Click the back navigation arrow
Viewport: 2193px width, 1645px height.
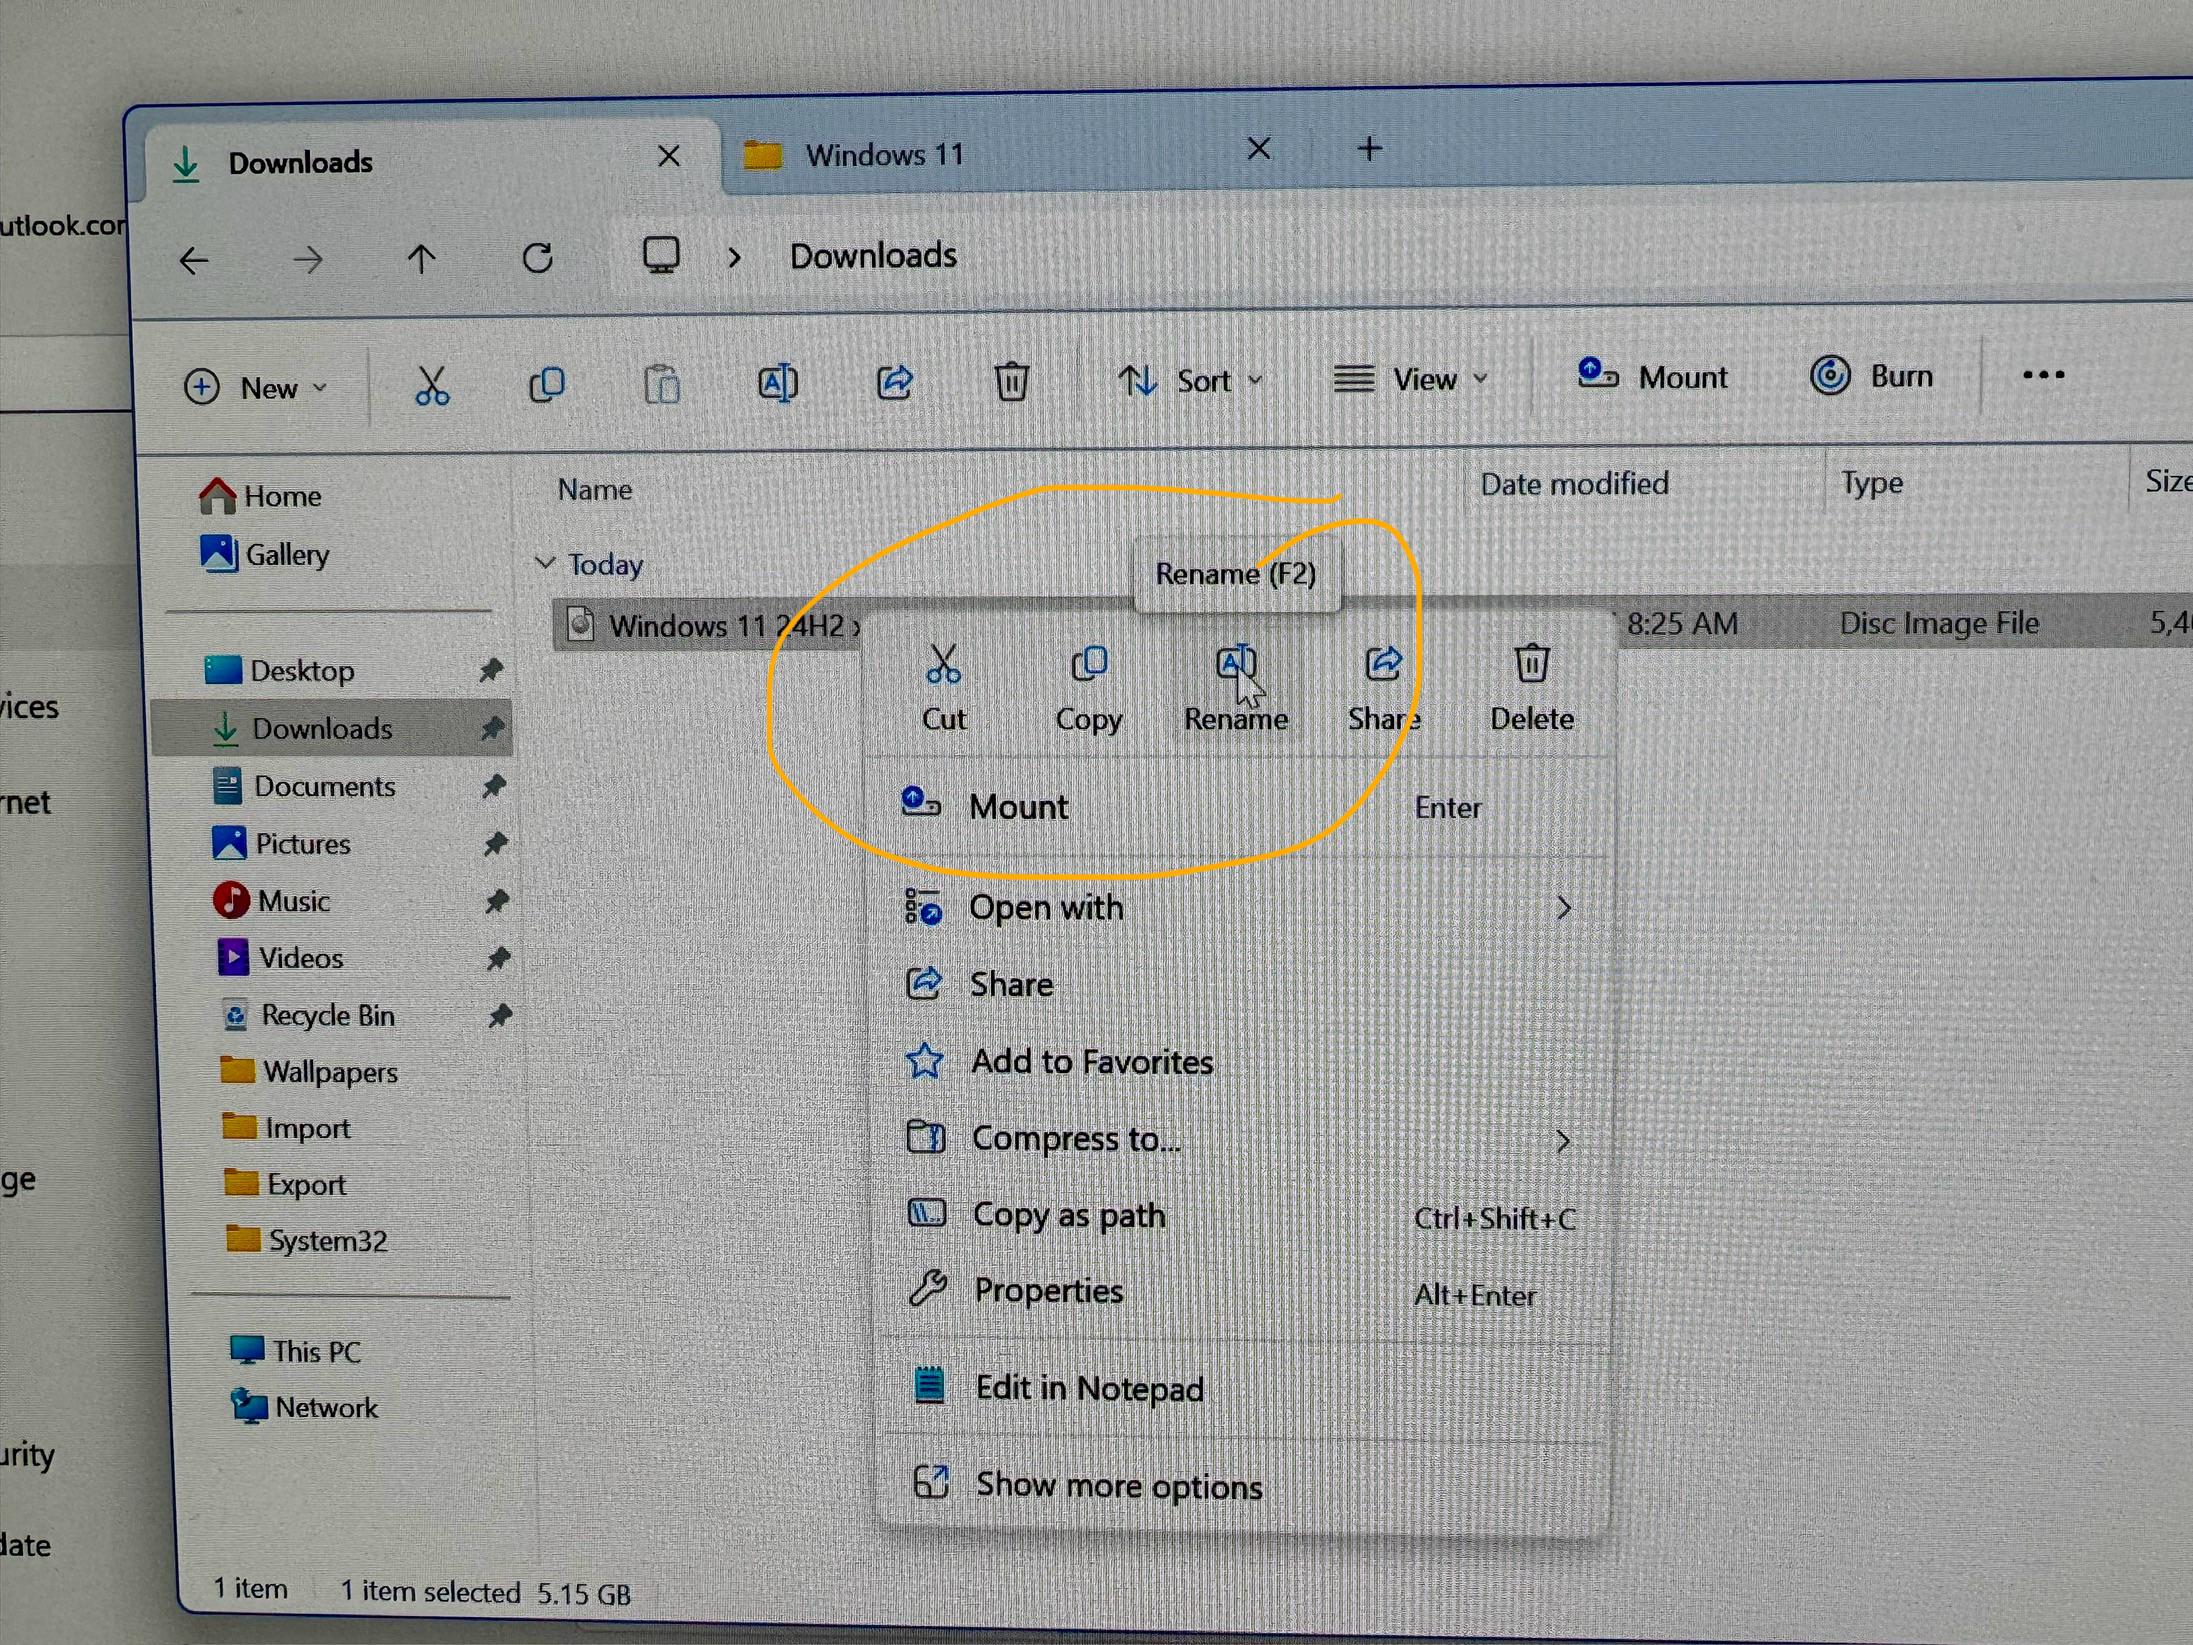(194, 259)
